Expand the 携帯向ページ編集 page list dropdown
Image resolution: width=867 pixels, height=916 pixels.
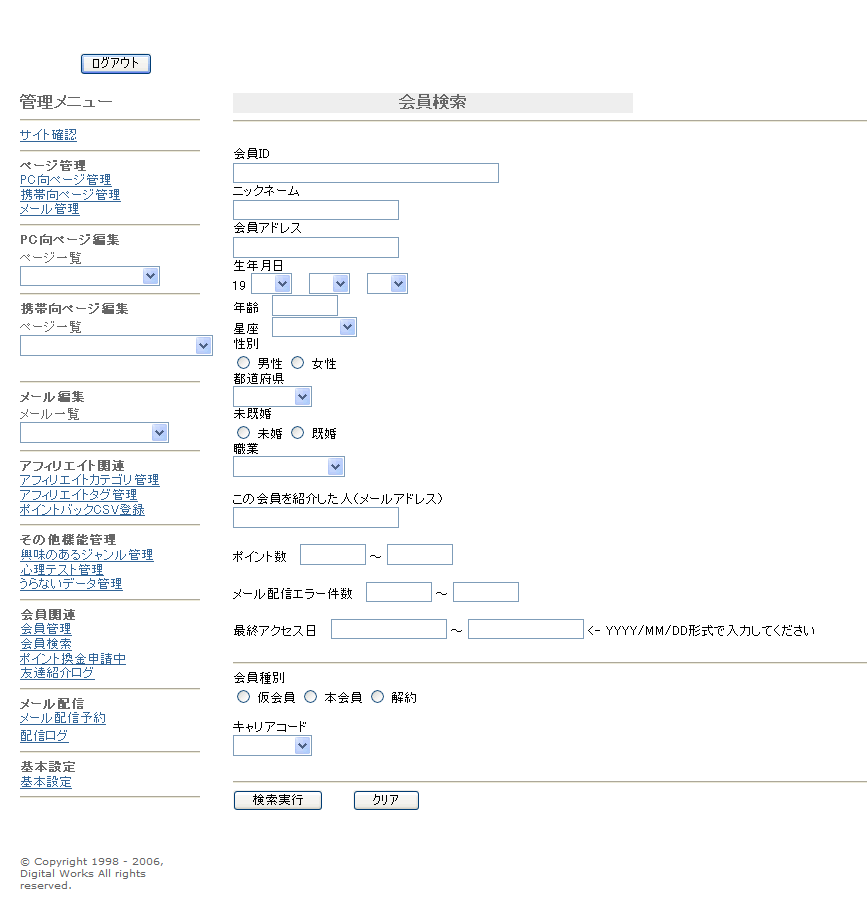116,346
